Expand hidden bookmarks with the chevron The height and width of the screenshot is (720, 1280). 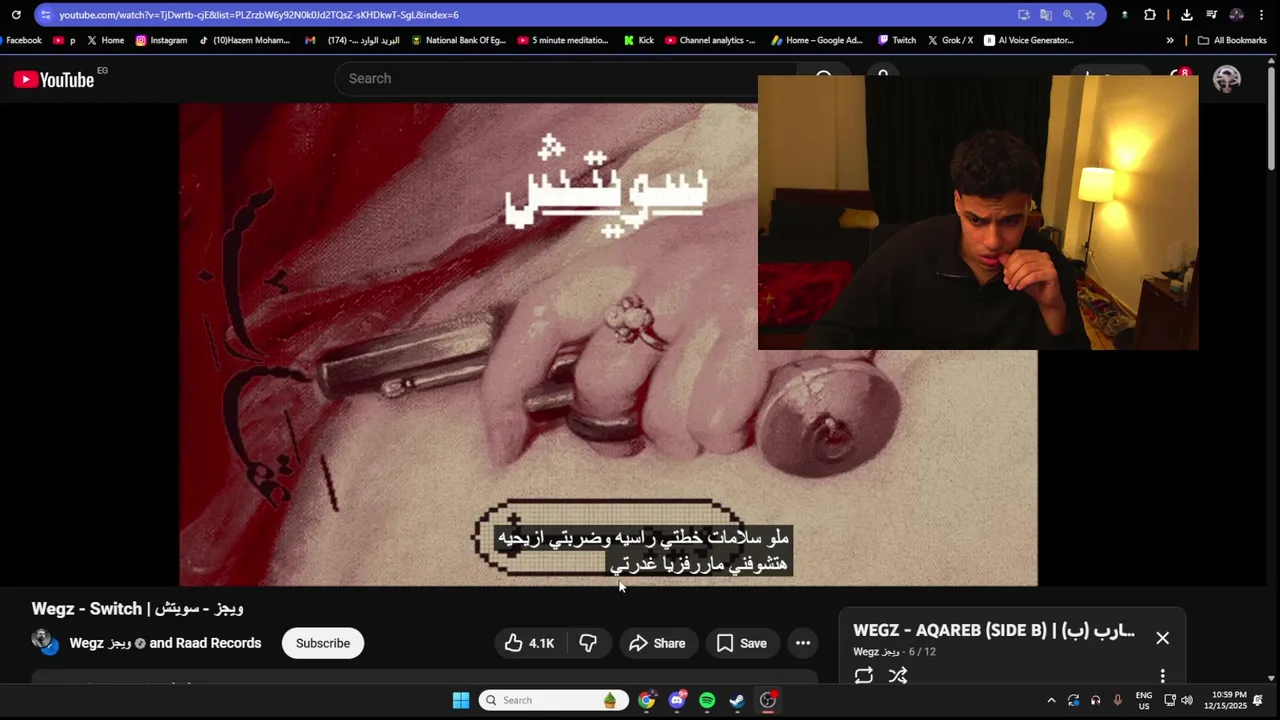(x=1170, y=41)
